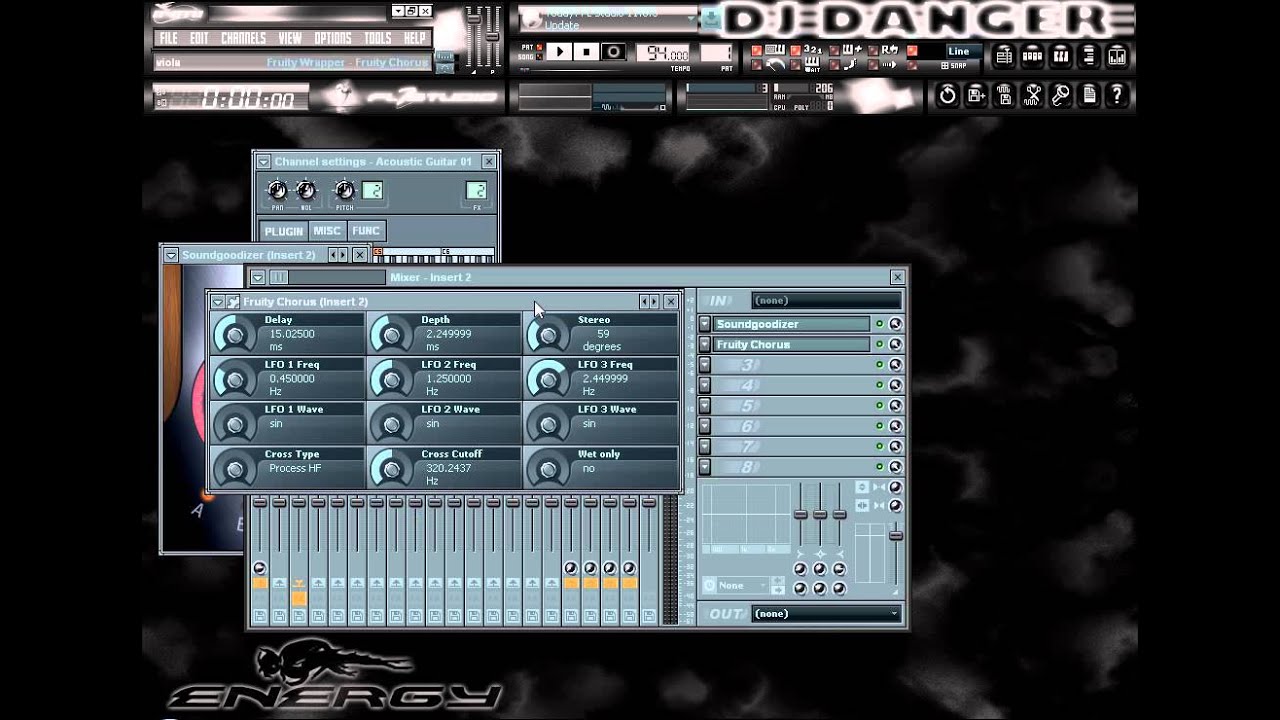Open the project info page icon
Image resolution: width=1280 pixels, height=720 pixels.
(1089, 95)
